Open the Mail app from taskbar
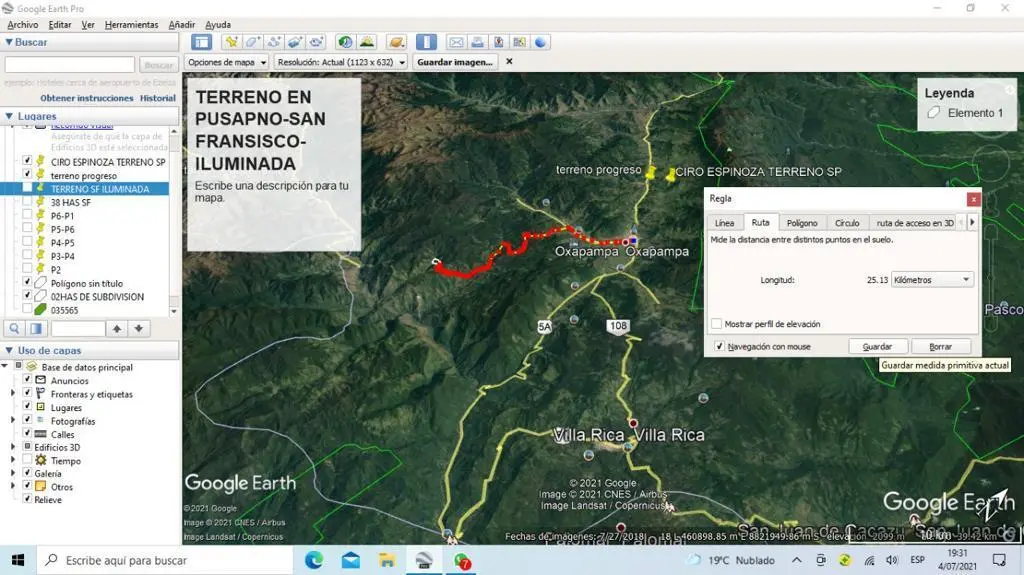The image size is (1024, 575). pos(351,560)
